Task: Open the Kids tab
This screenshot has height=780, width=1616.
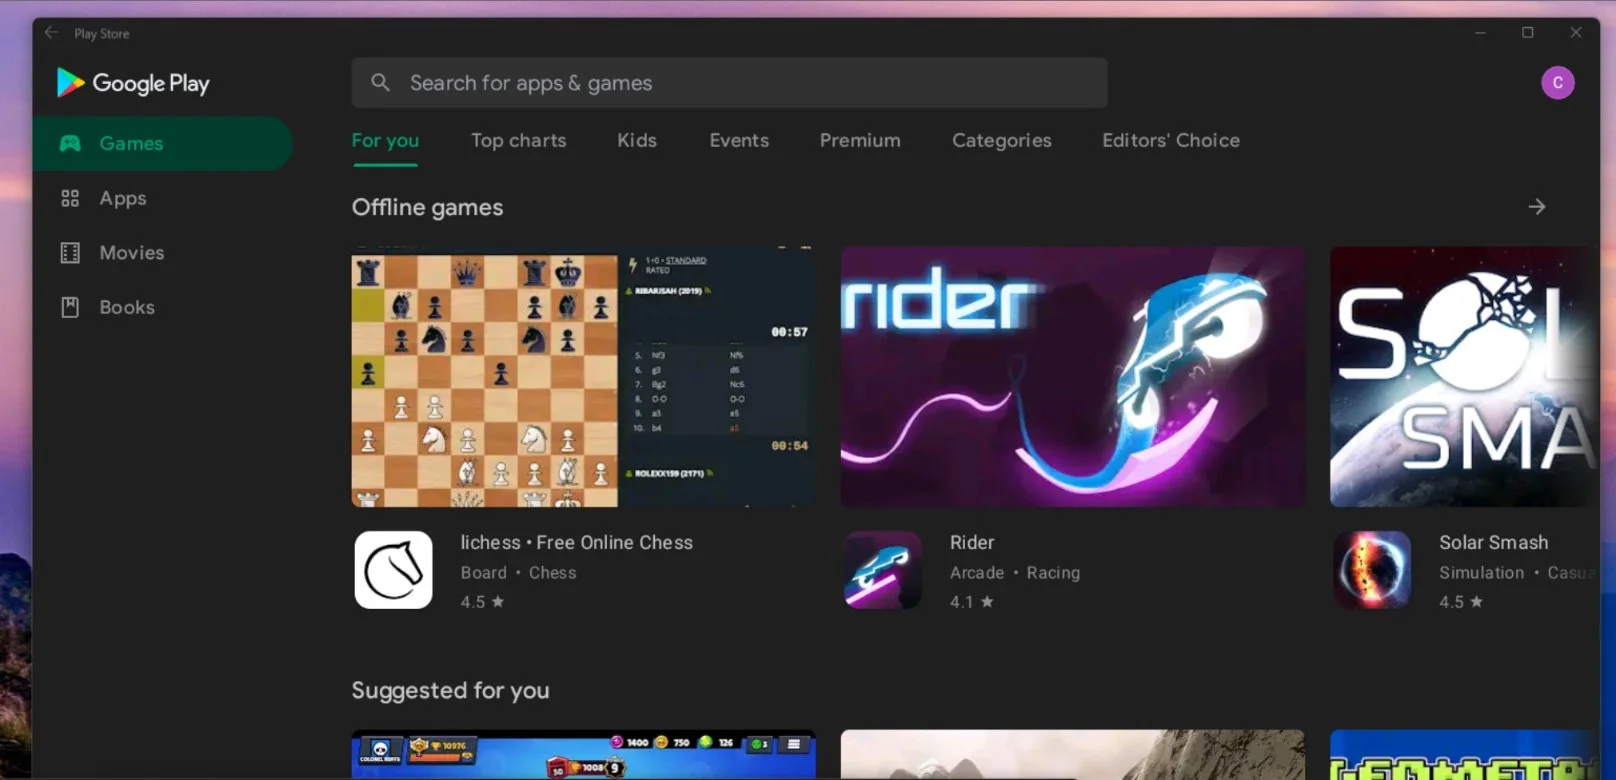Action: coord(636,141)
